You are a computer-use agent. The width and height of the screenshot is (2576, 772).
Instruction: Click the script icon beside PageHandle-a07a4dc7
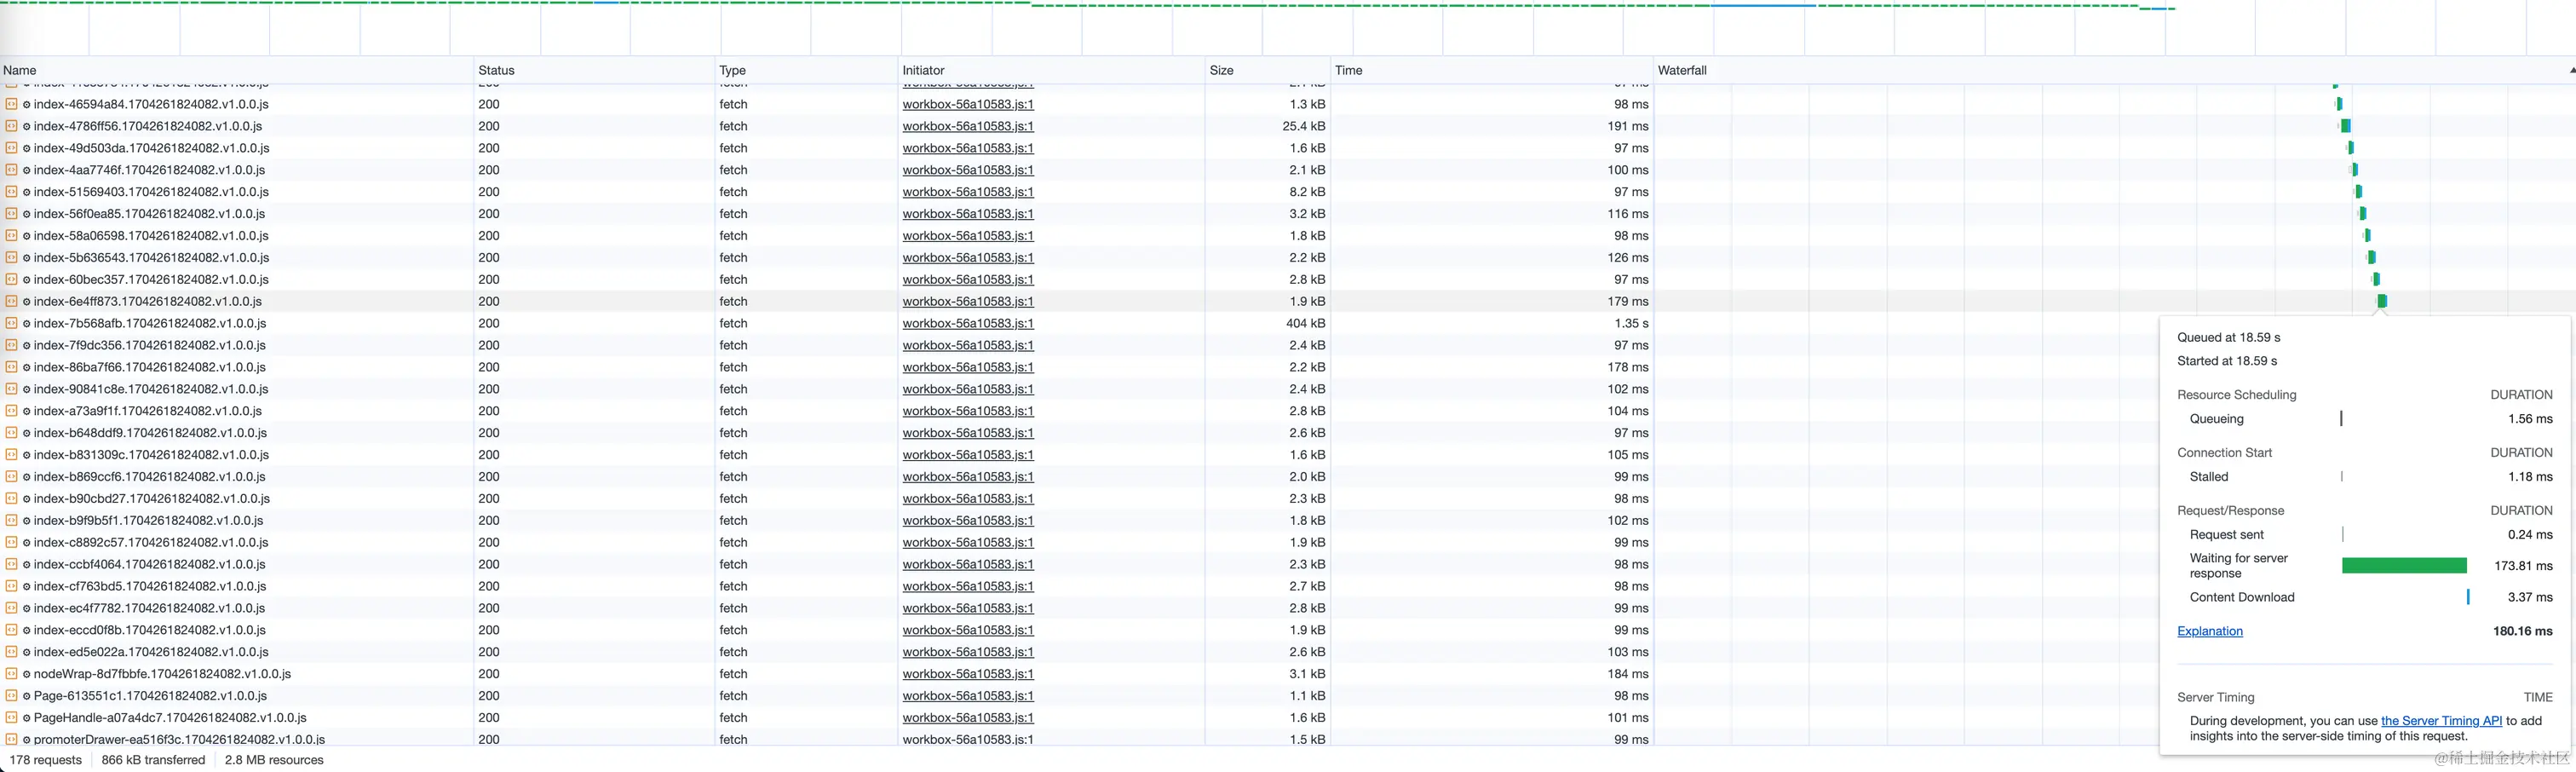coord(11,718)
